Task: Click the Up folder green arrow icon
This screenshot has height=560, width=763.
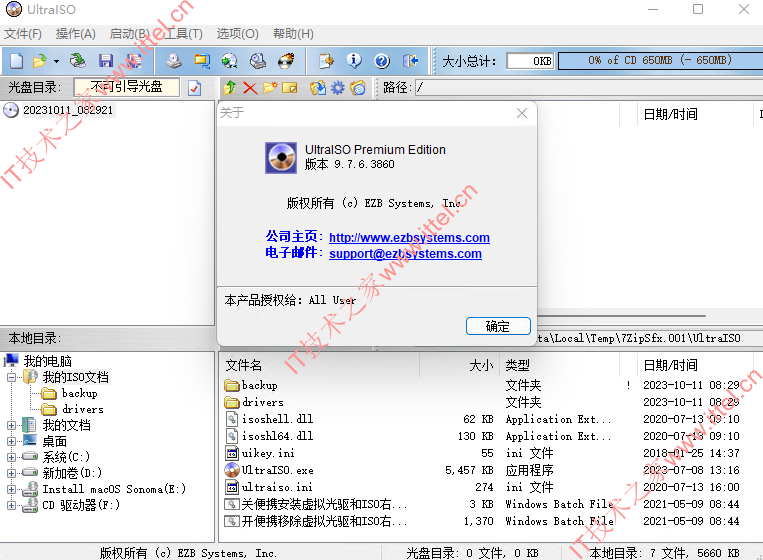Action: pos(230,88)
